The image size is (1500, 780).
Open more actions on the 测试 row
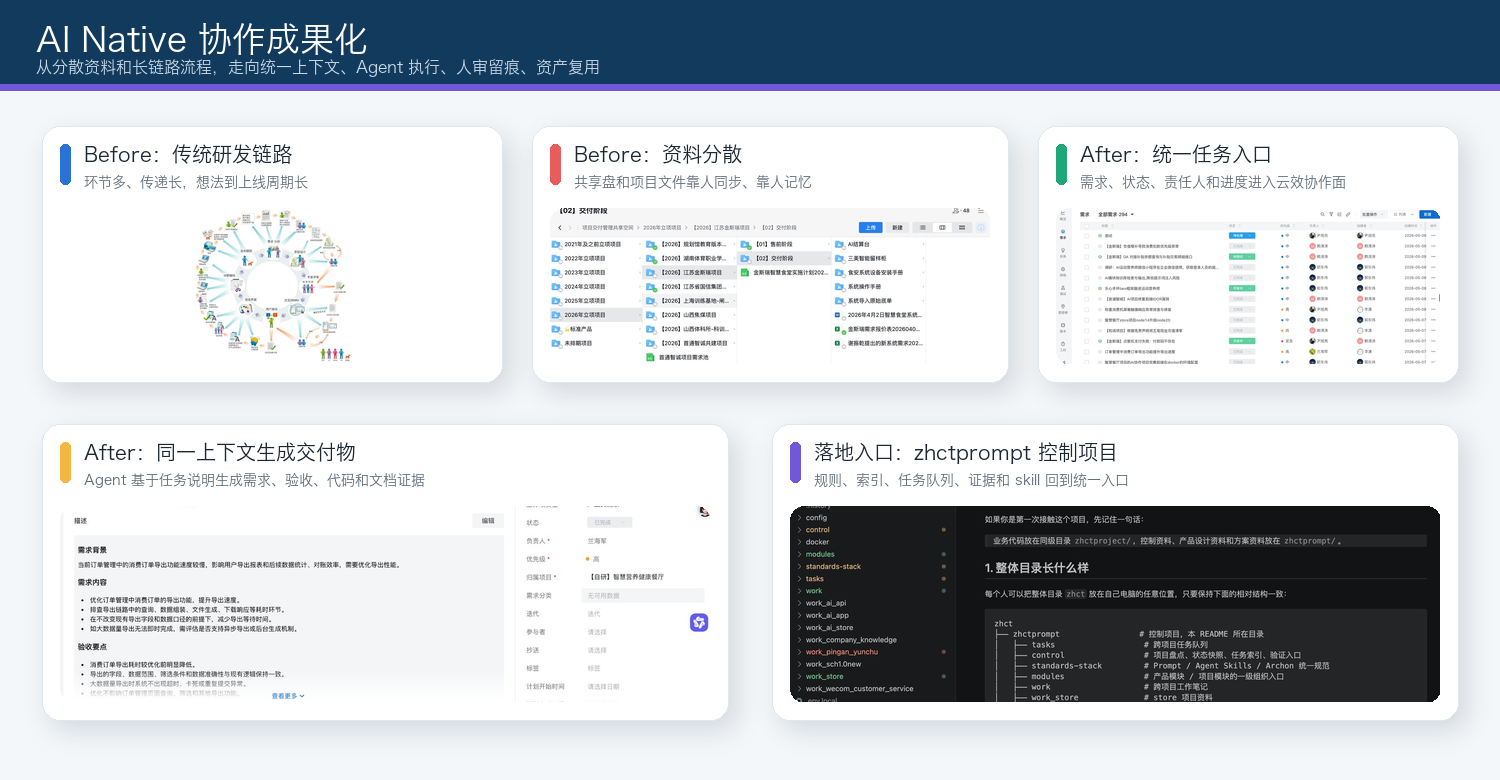click(x=1433, y=235)
